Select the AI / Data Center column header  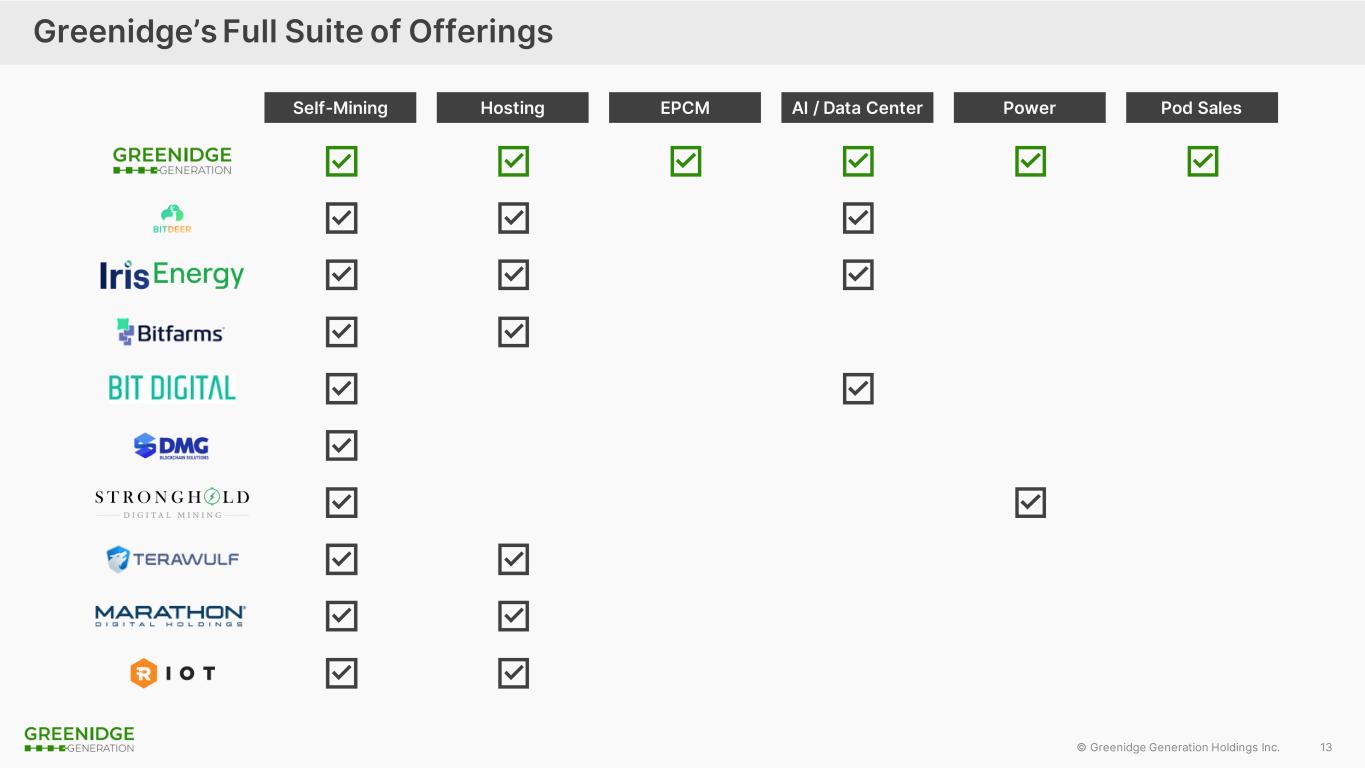pyautogui.click(x=857, y=108)
